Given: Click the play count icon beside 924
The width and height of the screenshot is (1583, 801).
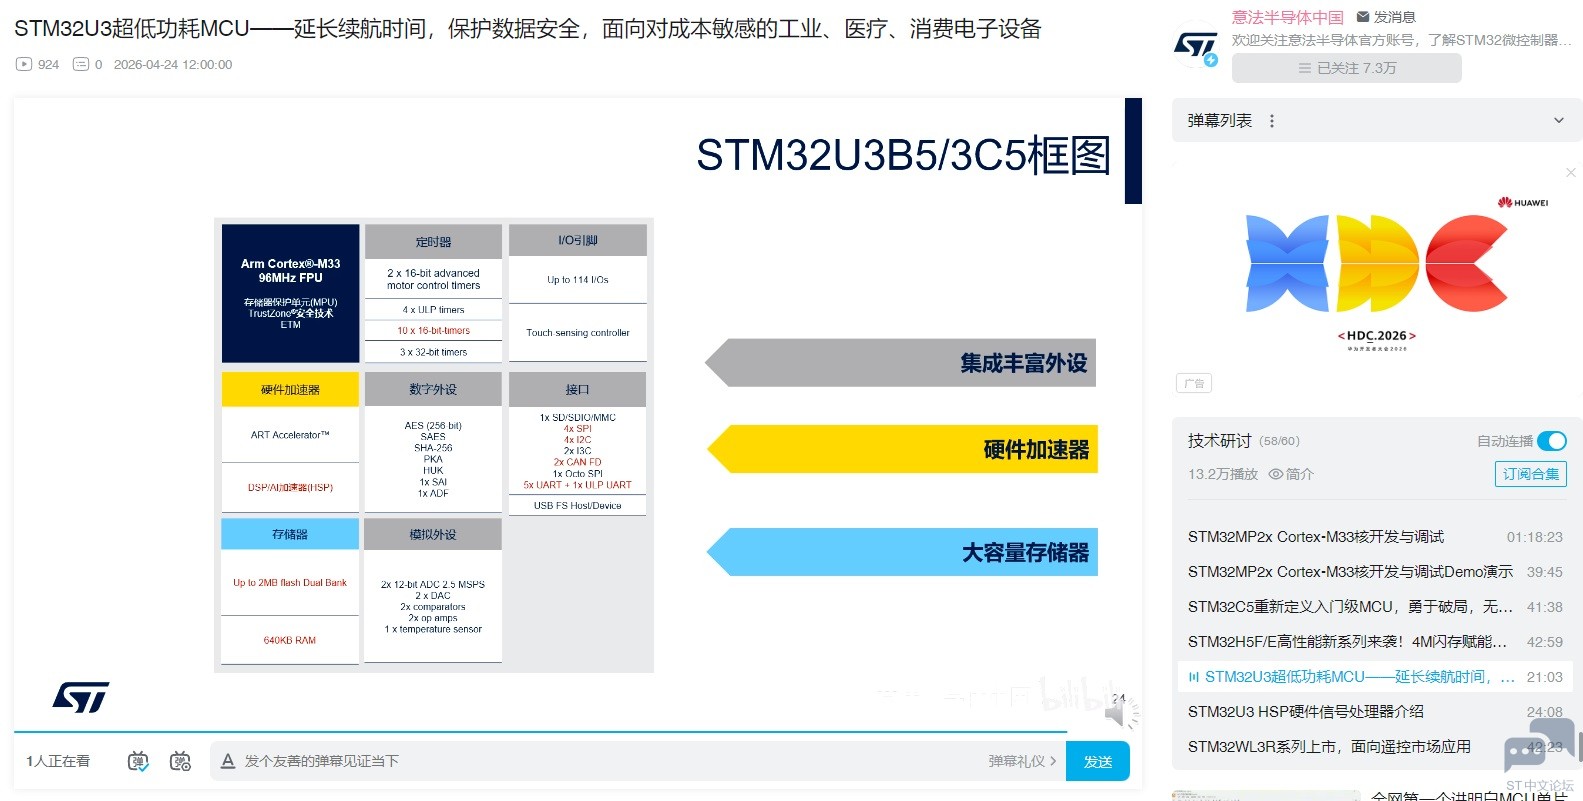Looking at the screenshot, I should point(25,64).
